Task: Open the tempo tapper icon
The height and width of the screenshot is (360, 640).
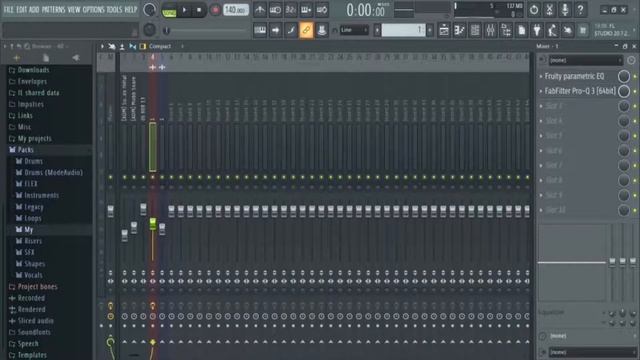Action: point(552,30)
